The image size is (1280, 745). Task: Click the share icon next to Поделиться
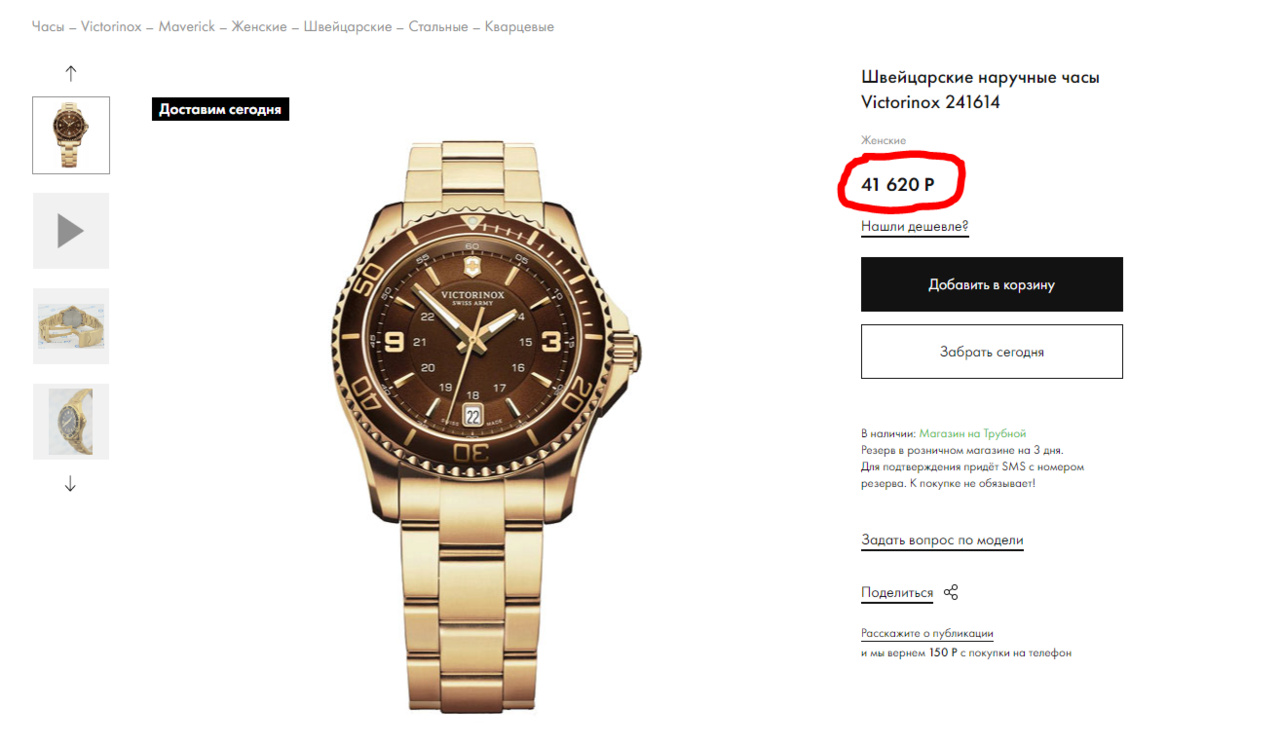951,592
